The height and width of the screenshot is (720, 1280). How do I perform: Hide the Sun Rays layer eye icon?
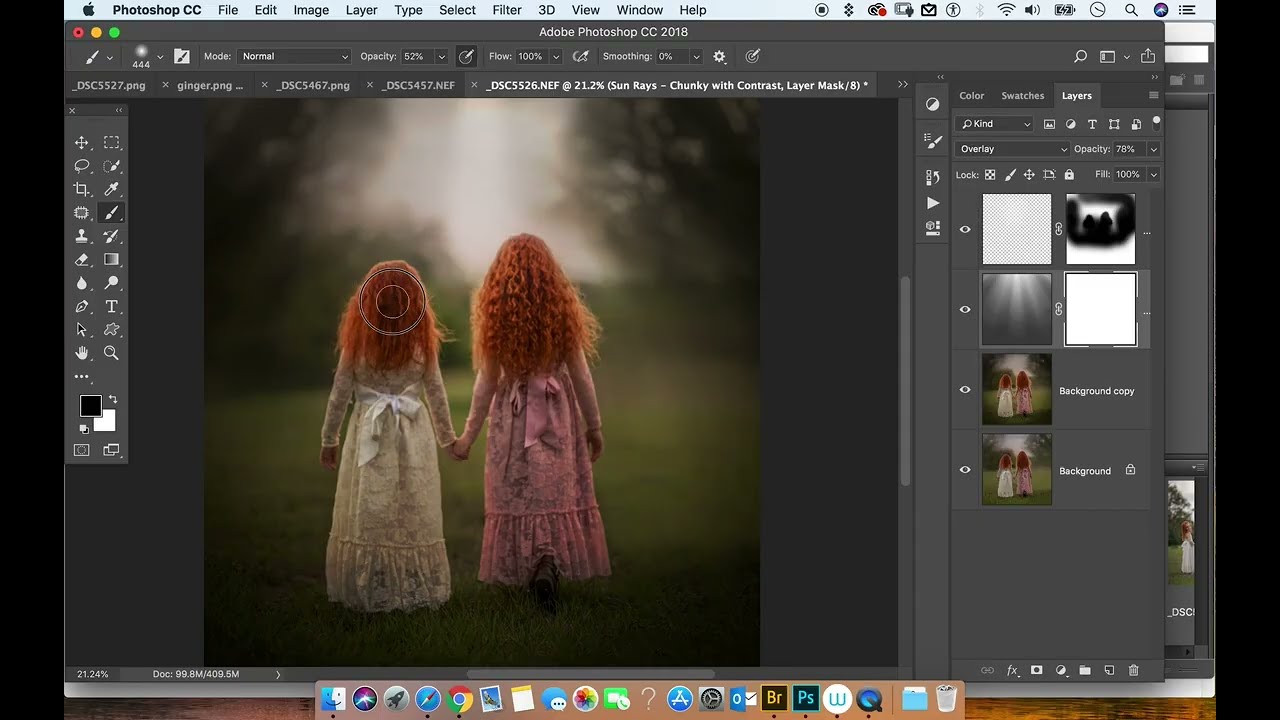click(x=965, y=309)
